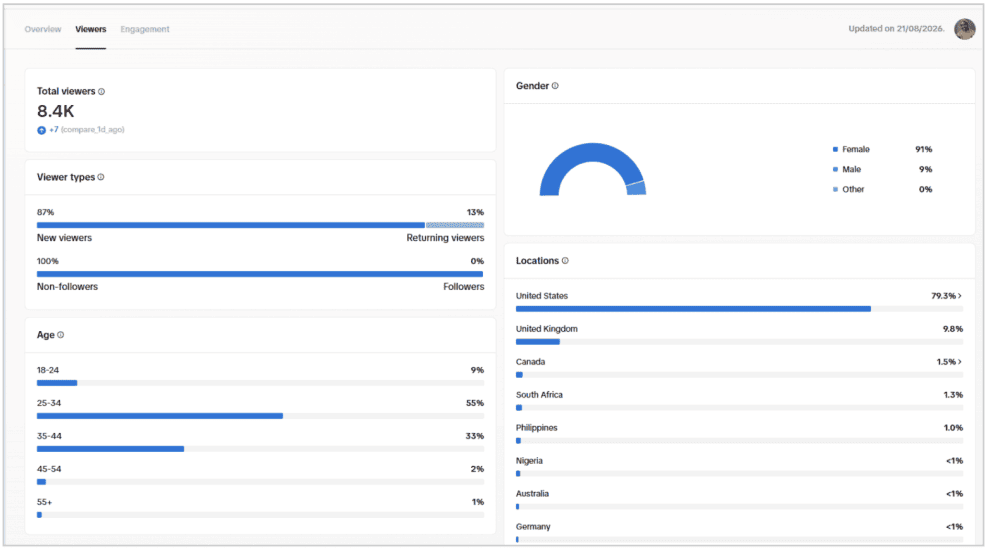Click the New viewers 87% bar
This screenshot has width=990, height=552.
pos(230,225)
